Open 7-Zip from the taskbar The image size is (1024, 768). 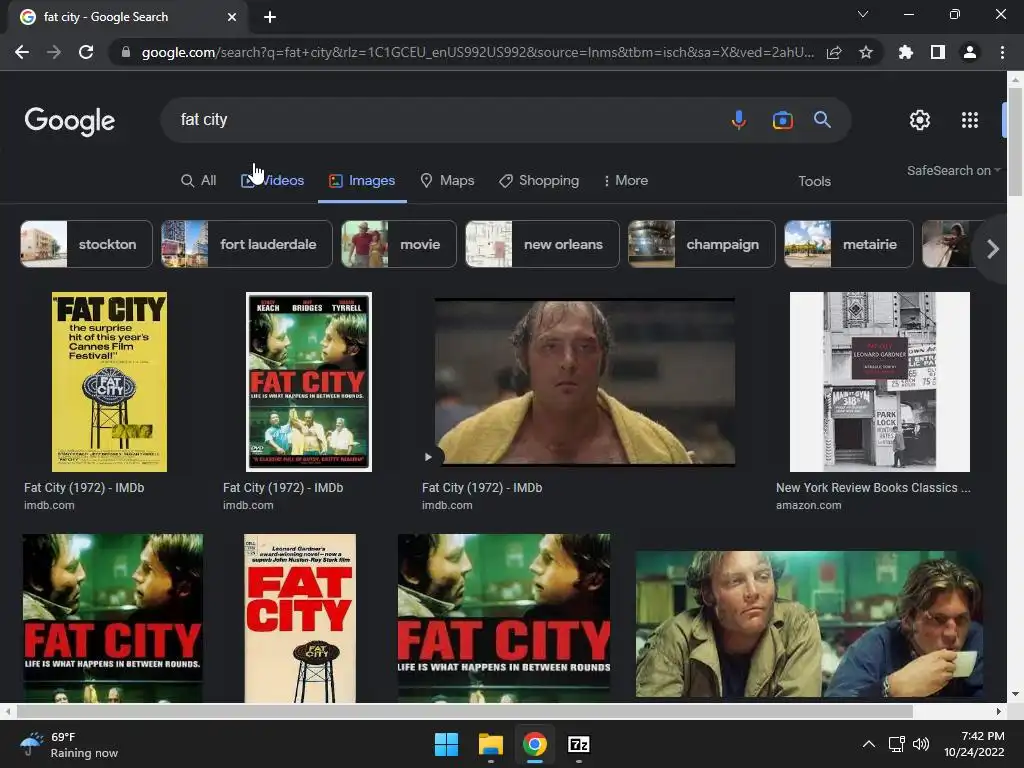579,744
